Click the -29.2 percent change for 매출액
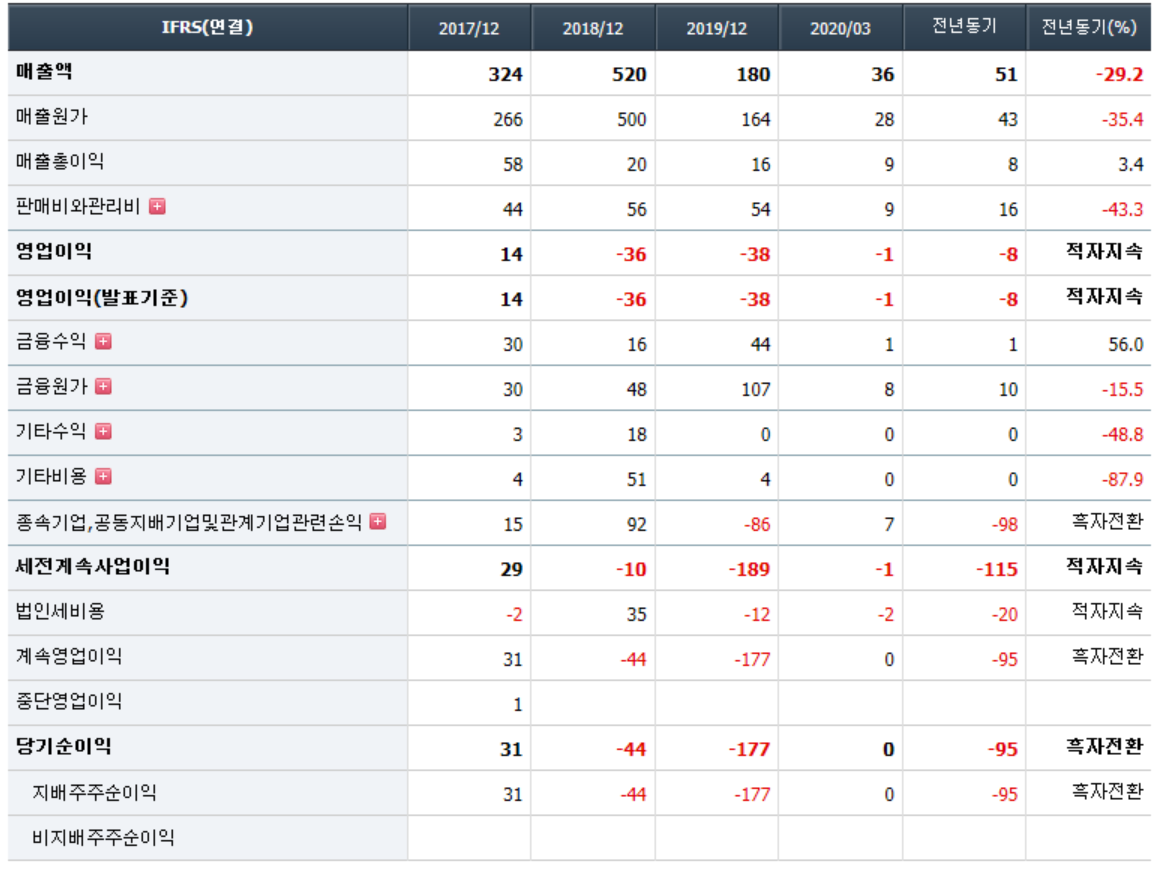The width and height of the screenshot is (1168, 876). pyautogui.click(x=1120, y=74)
